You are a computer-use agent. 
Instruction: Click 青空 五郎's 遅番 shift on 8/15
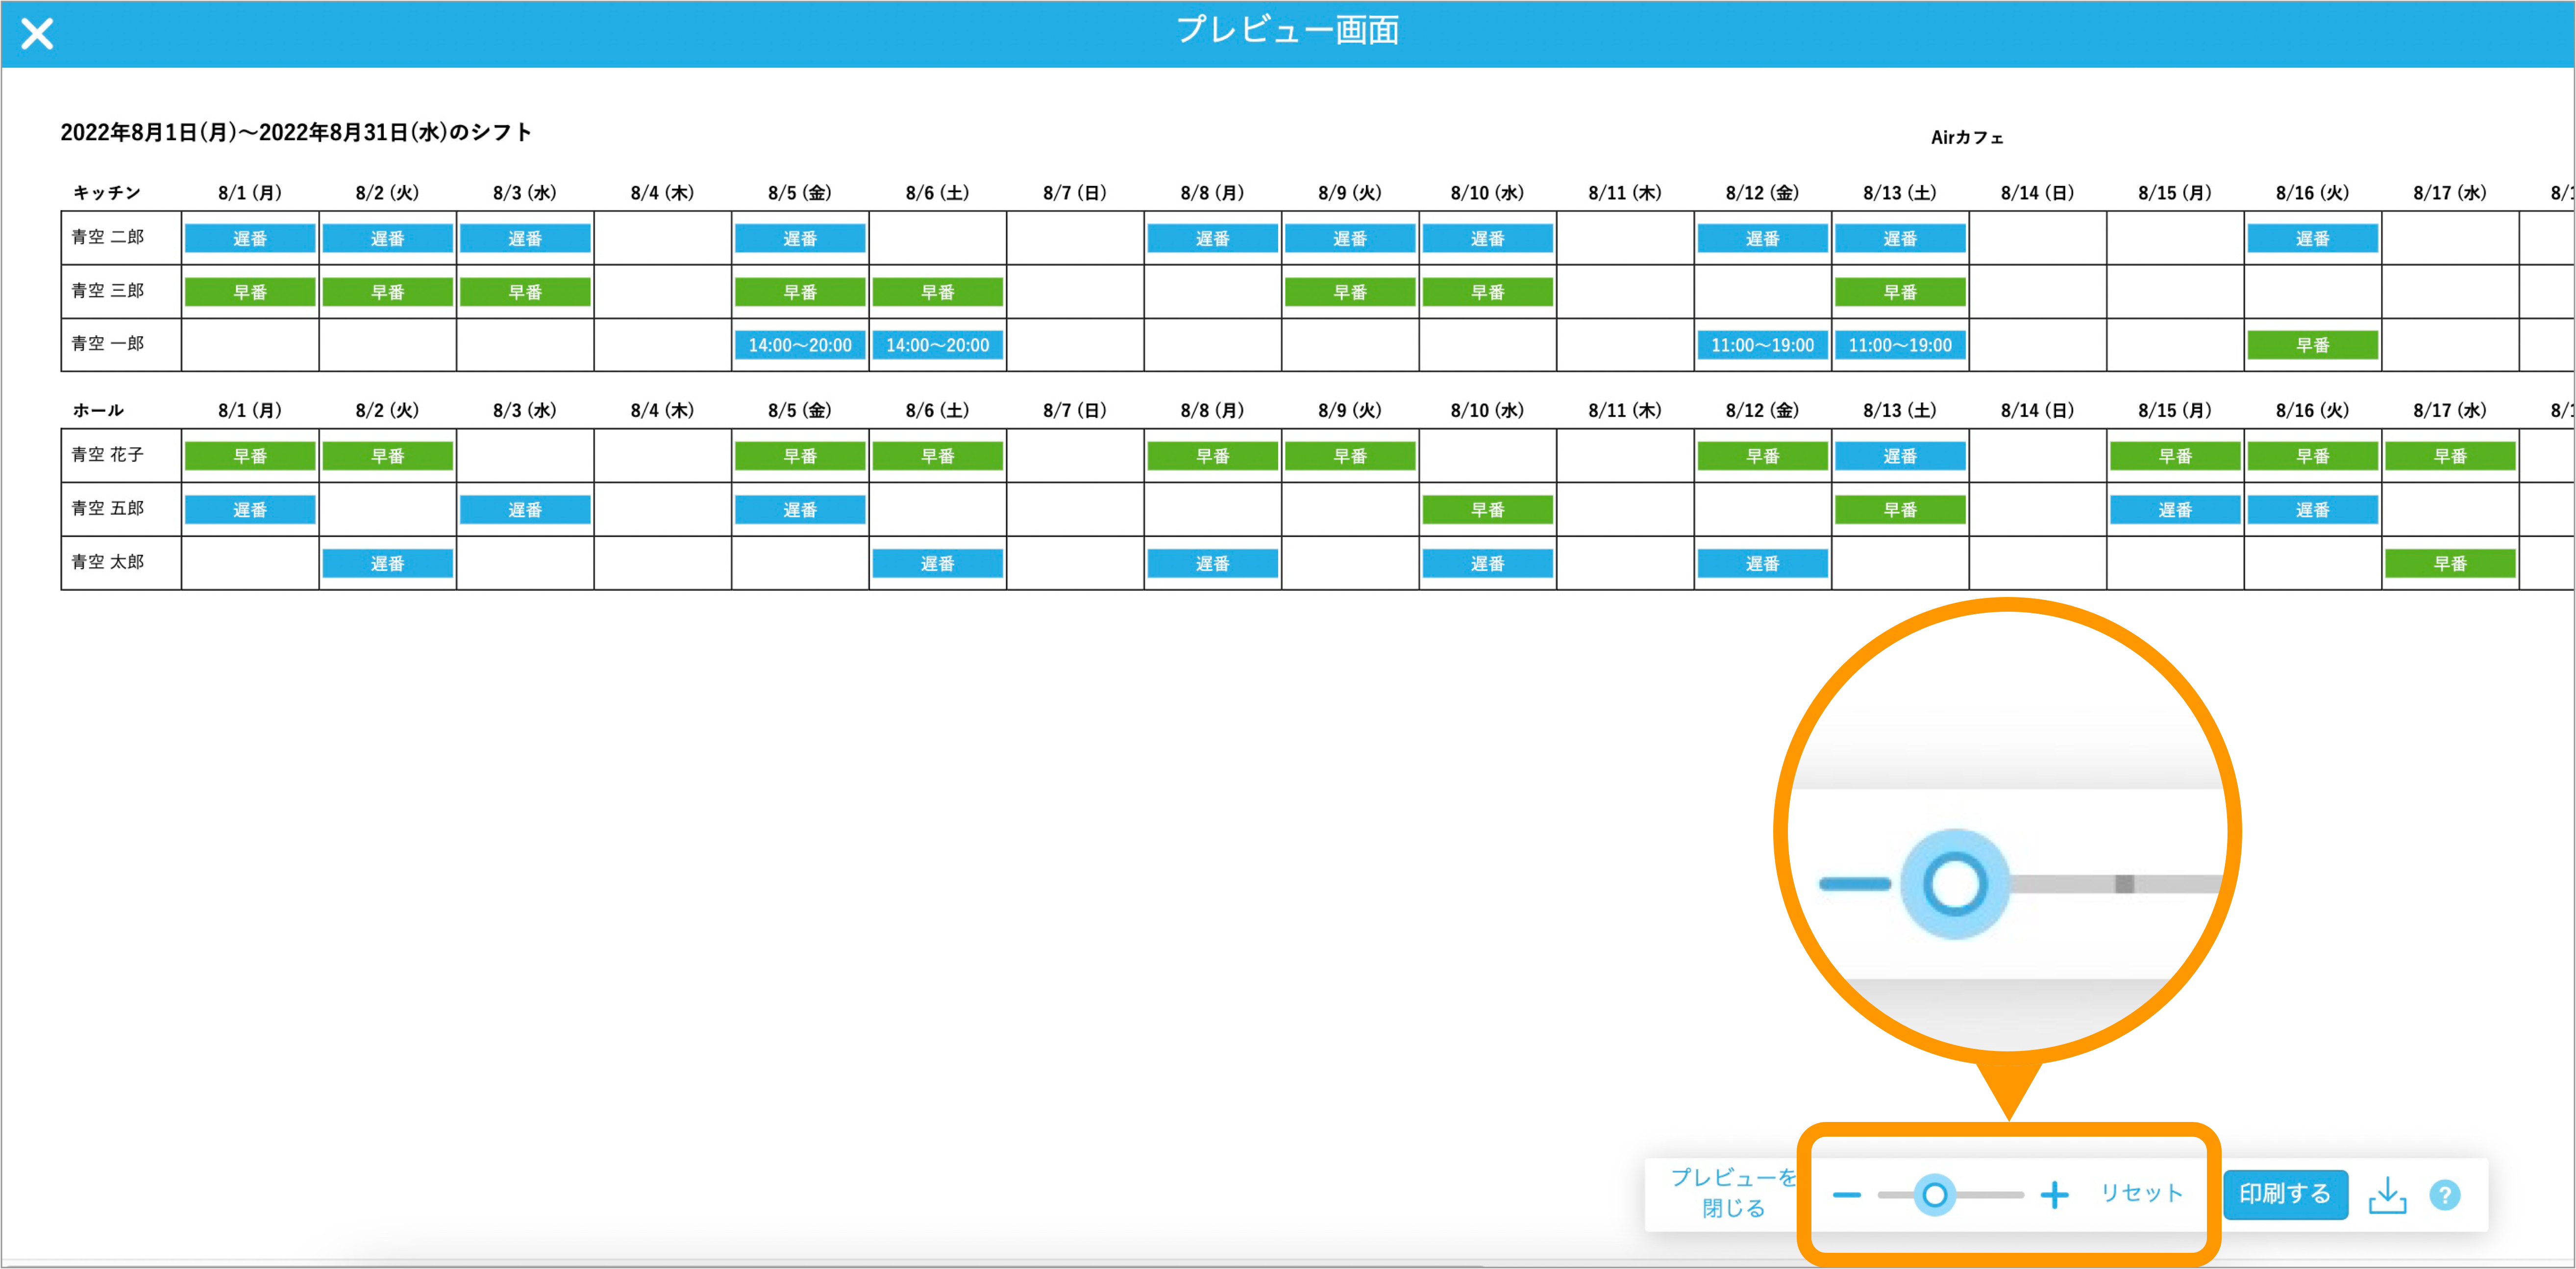pyautogui.click(x=2175, y=510)
